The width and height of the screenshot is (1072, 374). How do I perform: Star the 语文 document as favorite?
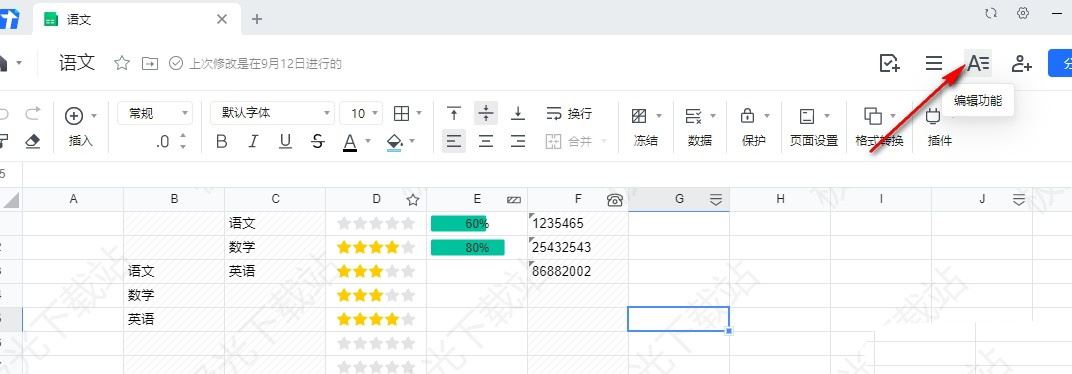tap(122, 64)
